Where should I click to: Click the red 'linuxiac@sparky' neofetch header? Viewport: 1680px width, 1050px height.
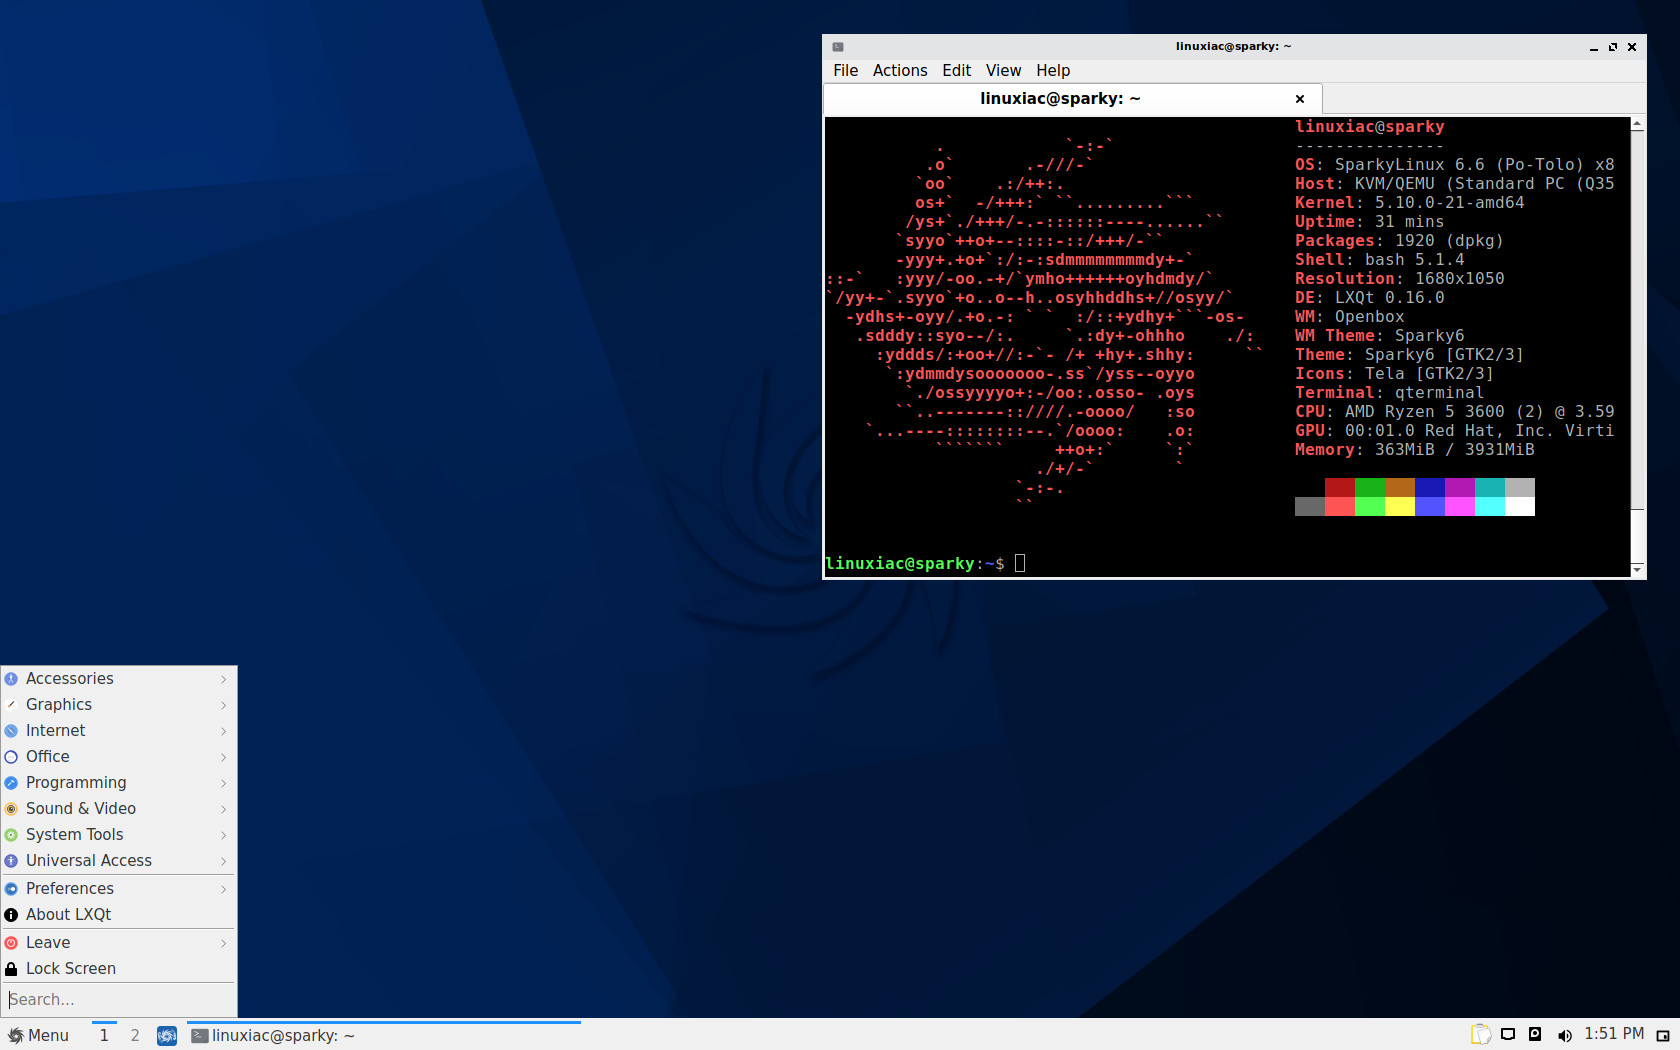[x=1370, y=127]
